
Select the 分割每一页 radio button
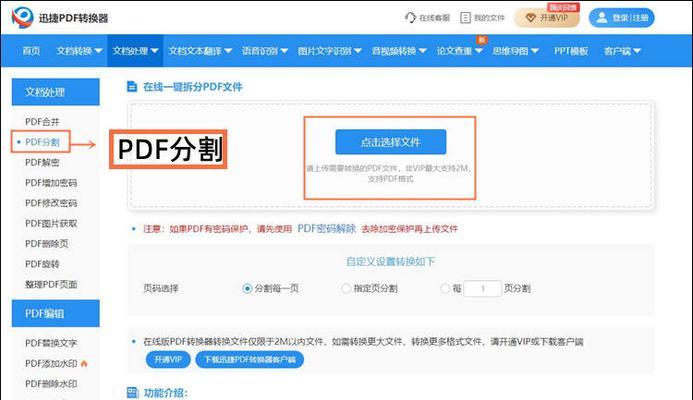coord(247,289)
